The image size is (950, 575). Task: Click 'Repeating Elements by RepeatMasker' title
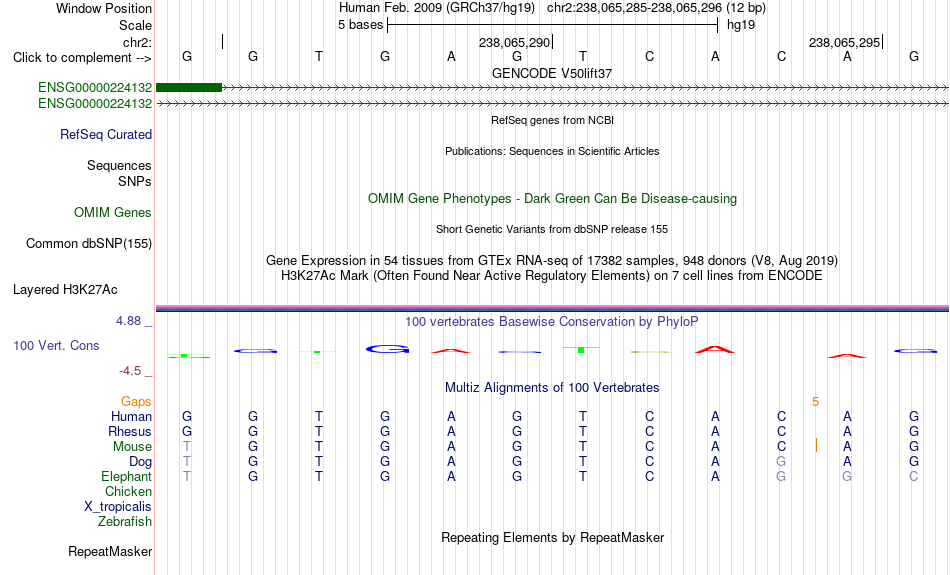pyautogui.click(x=552, y=537)
